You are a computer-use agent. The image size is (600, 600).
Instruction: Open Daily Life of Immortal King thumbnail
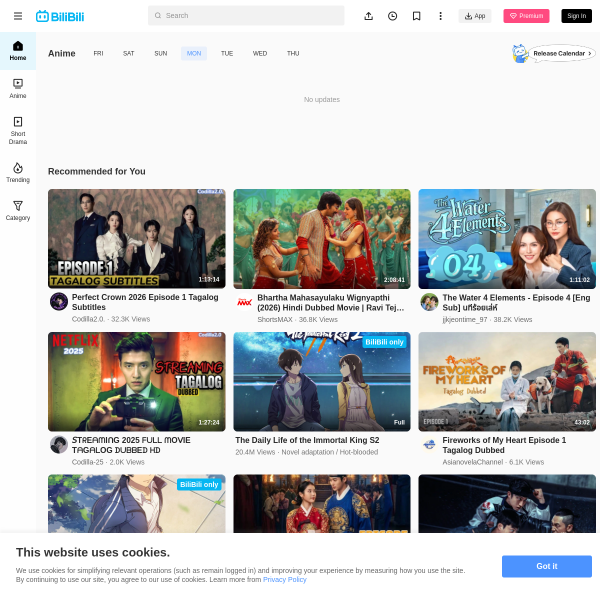tap(322, 382)
